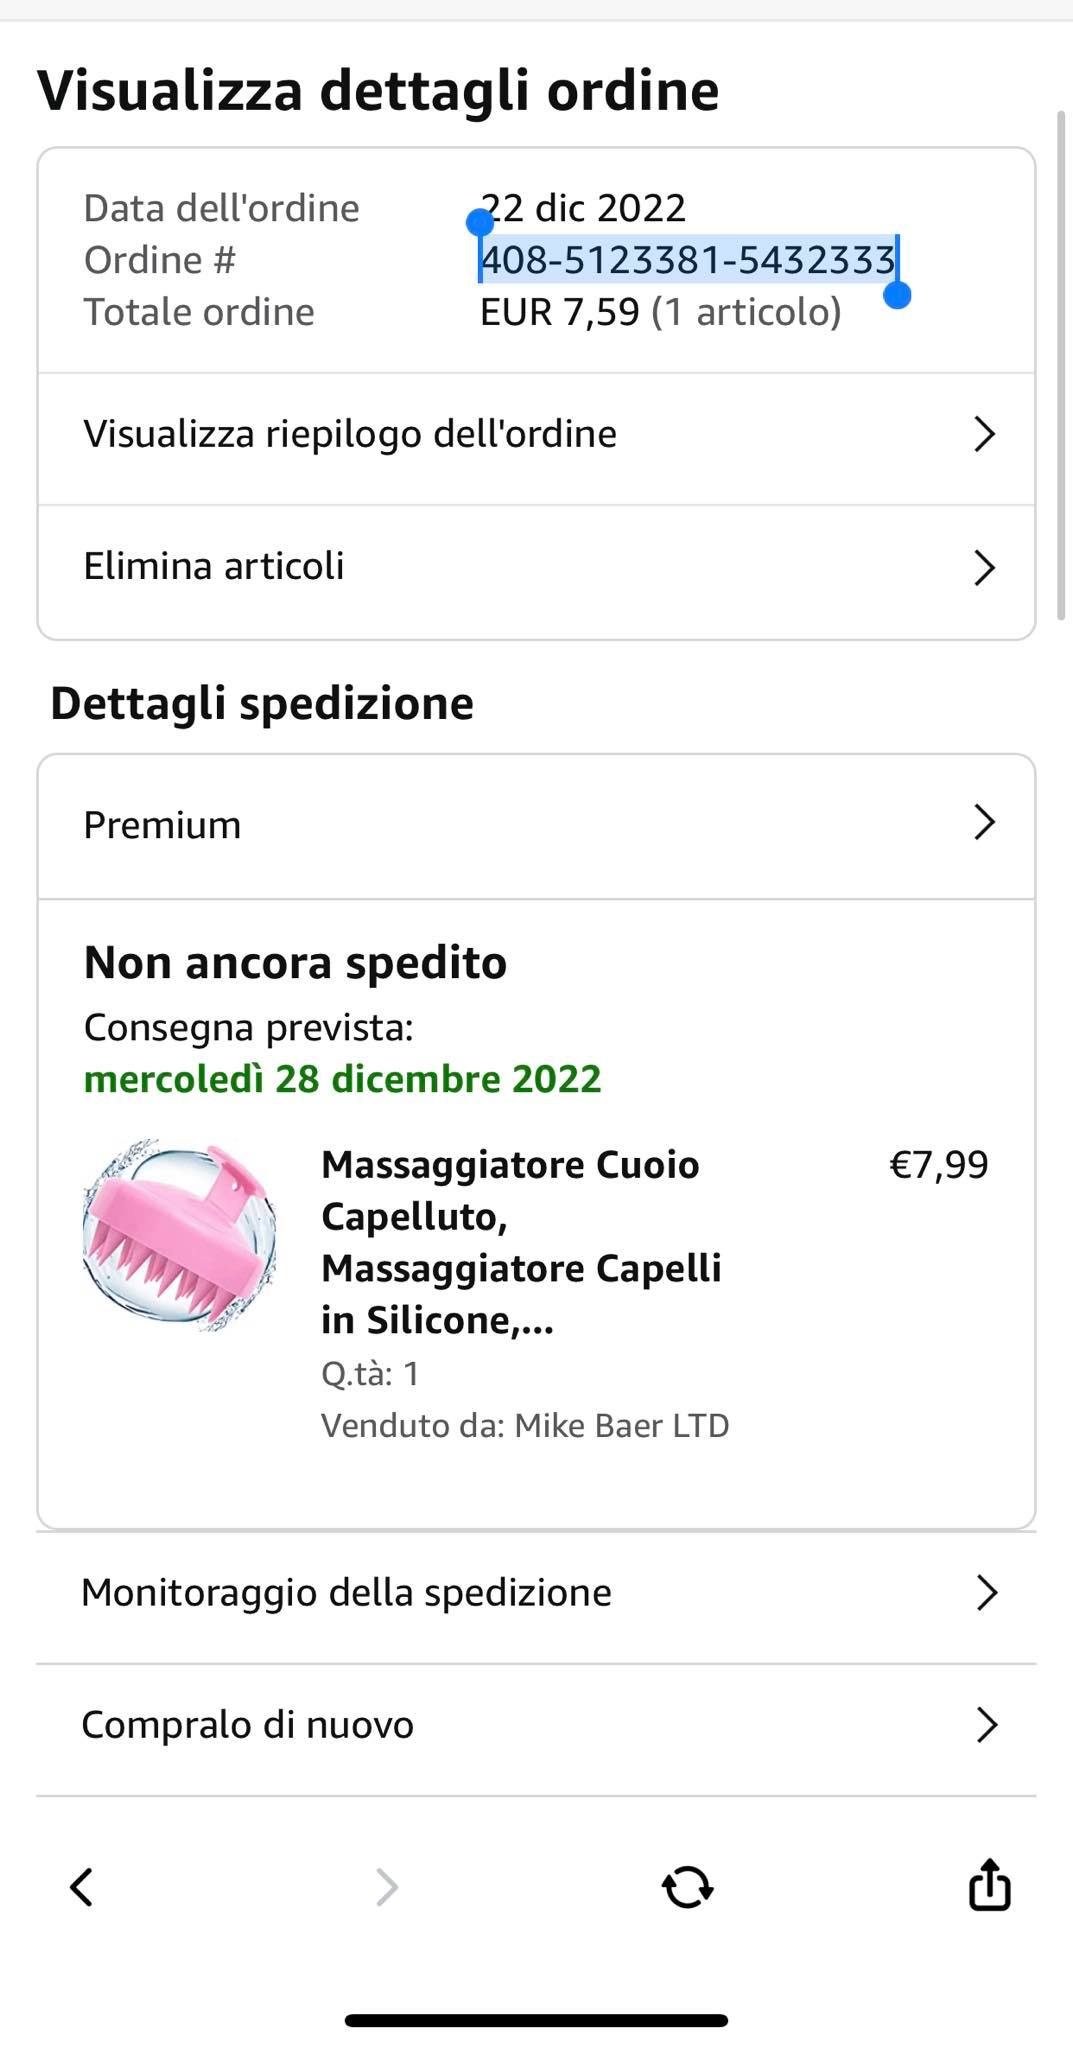Tap the browser back arrow icon

pos(82,1887)
